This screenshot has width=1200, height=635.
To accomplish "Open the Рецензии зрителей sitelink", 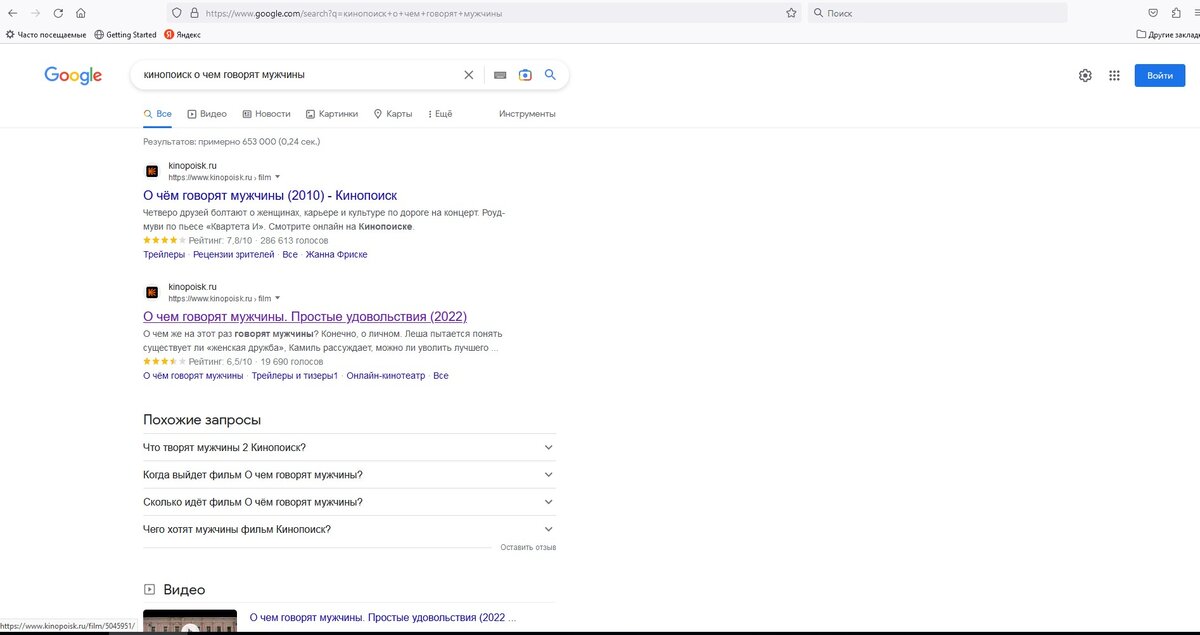I will pos(233,255).
